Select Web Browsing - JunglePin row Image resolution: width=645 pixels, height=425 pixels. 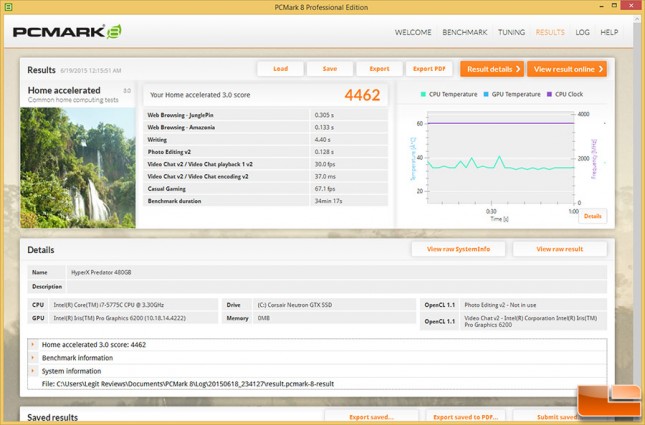click(x=265, y=115)
